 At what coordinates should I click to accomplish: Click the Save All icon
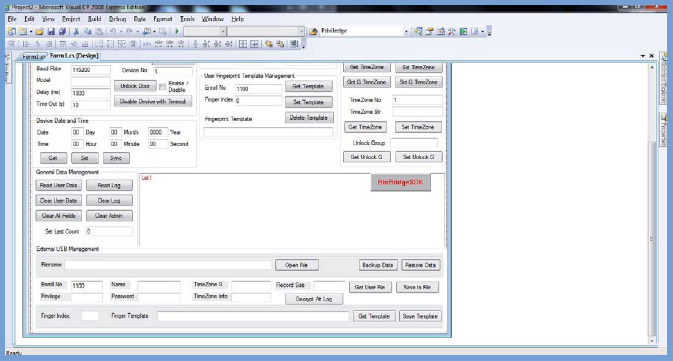click(x=62, y=31)
